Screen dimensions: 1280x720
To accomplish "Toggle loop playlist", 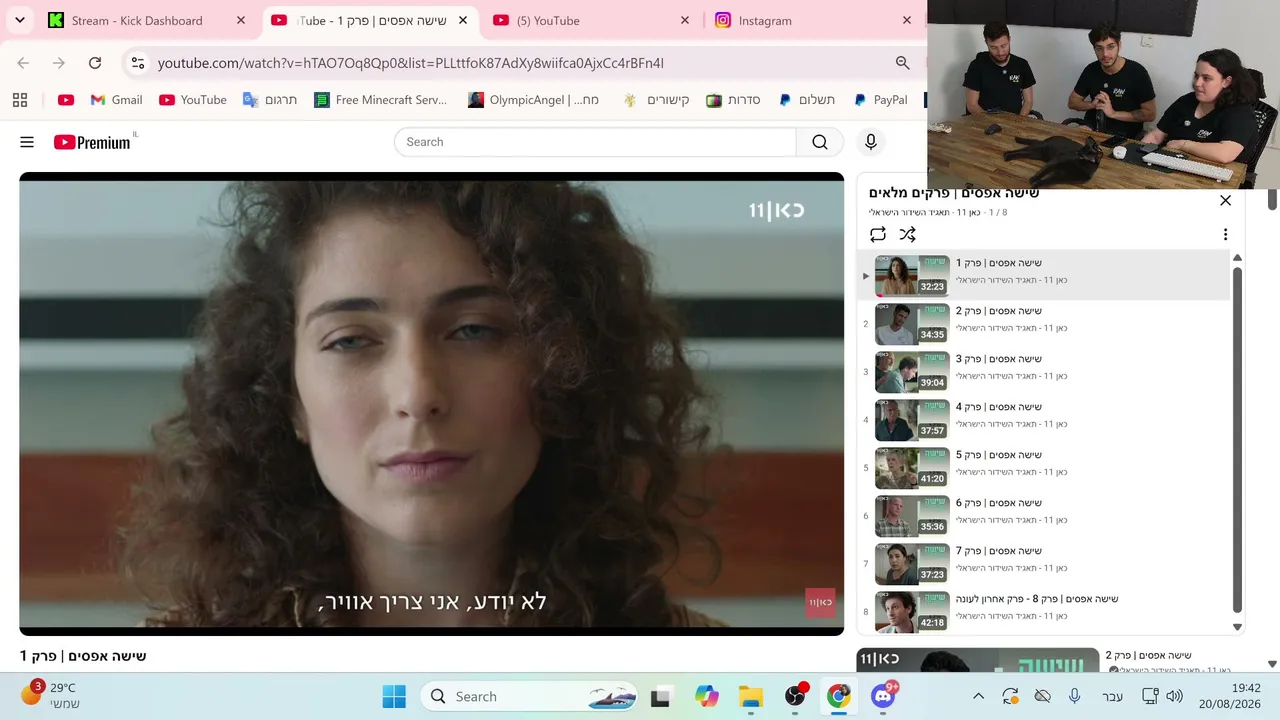I will (x=878, y=234).
